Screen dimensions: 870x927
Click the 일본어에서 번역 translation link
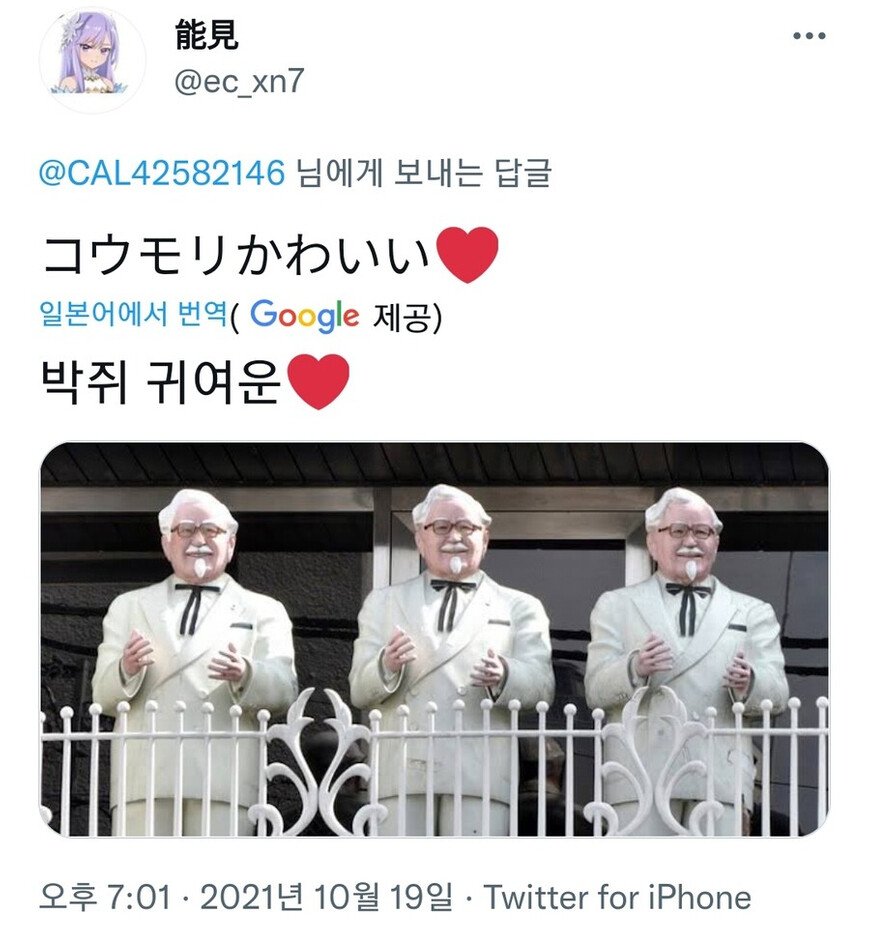point(133,314)
